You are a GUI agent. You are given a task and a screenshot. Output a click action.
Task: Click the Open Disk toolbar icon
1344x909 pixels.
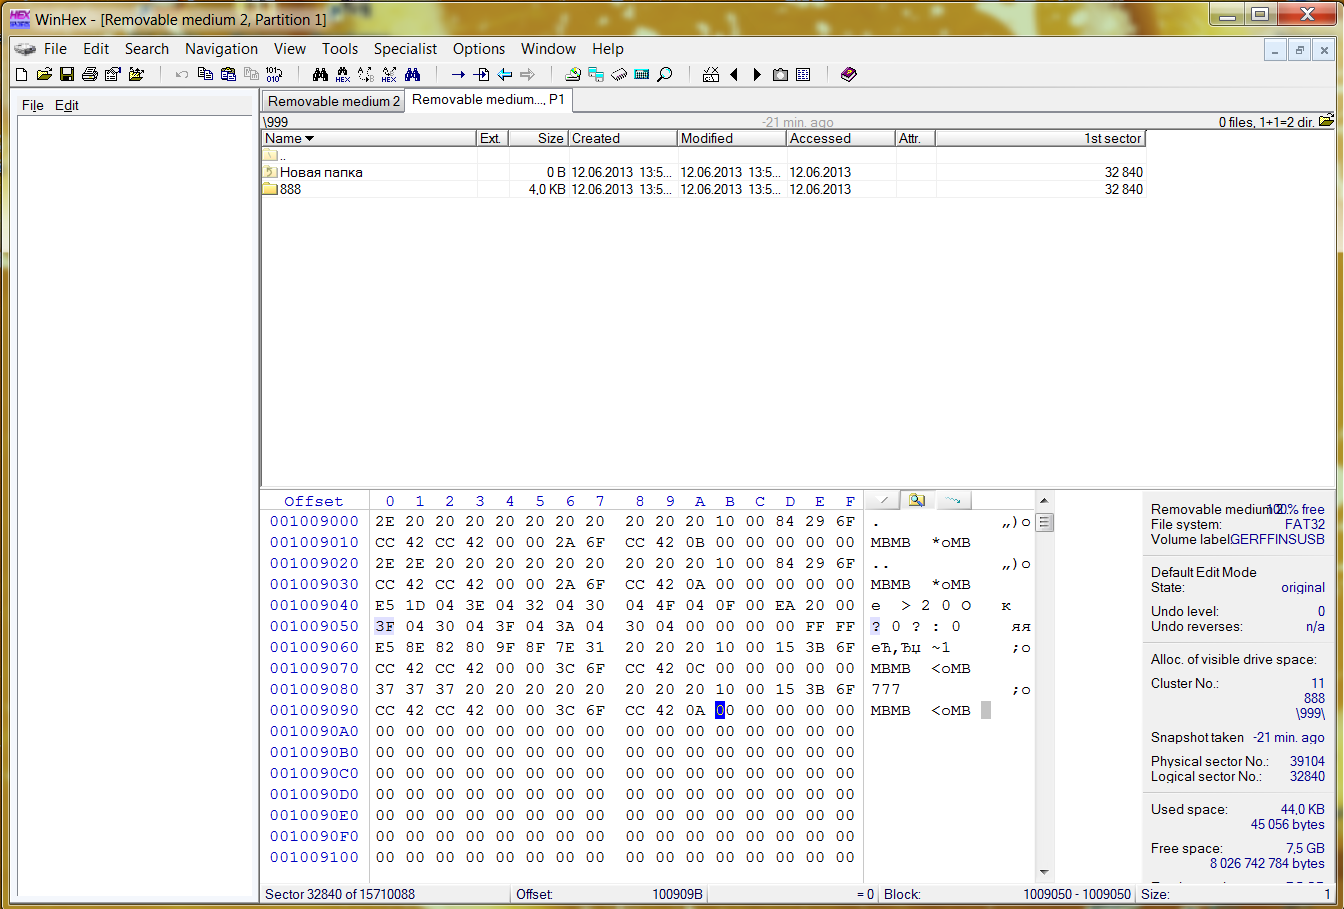tap(573, 74)
